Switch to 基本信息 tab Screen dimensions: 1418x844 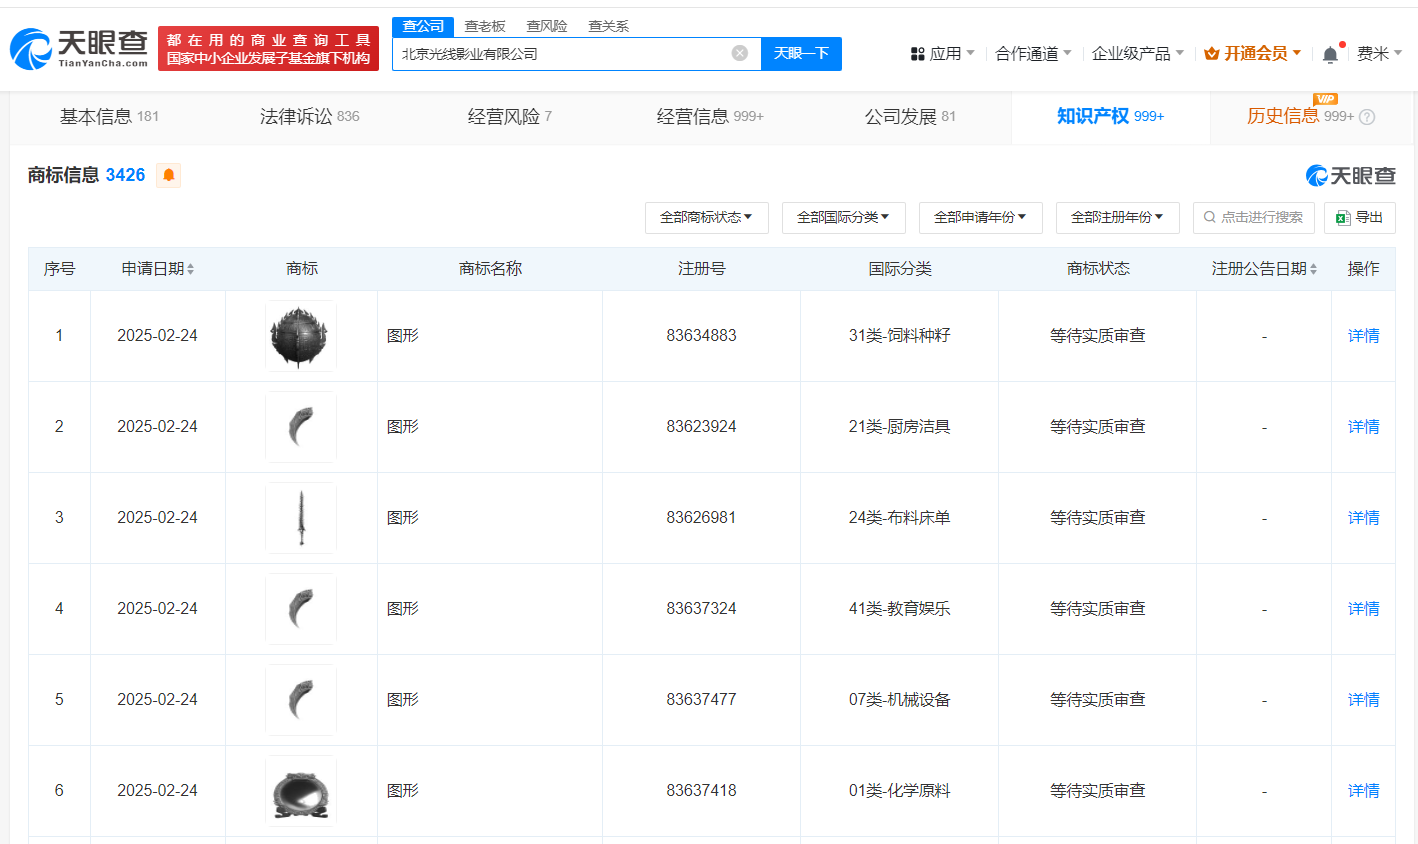point(110,117)
